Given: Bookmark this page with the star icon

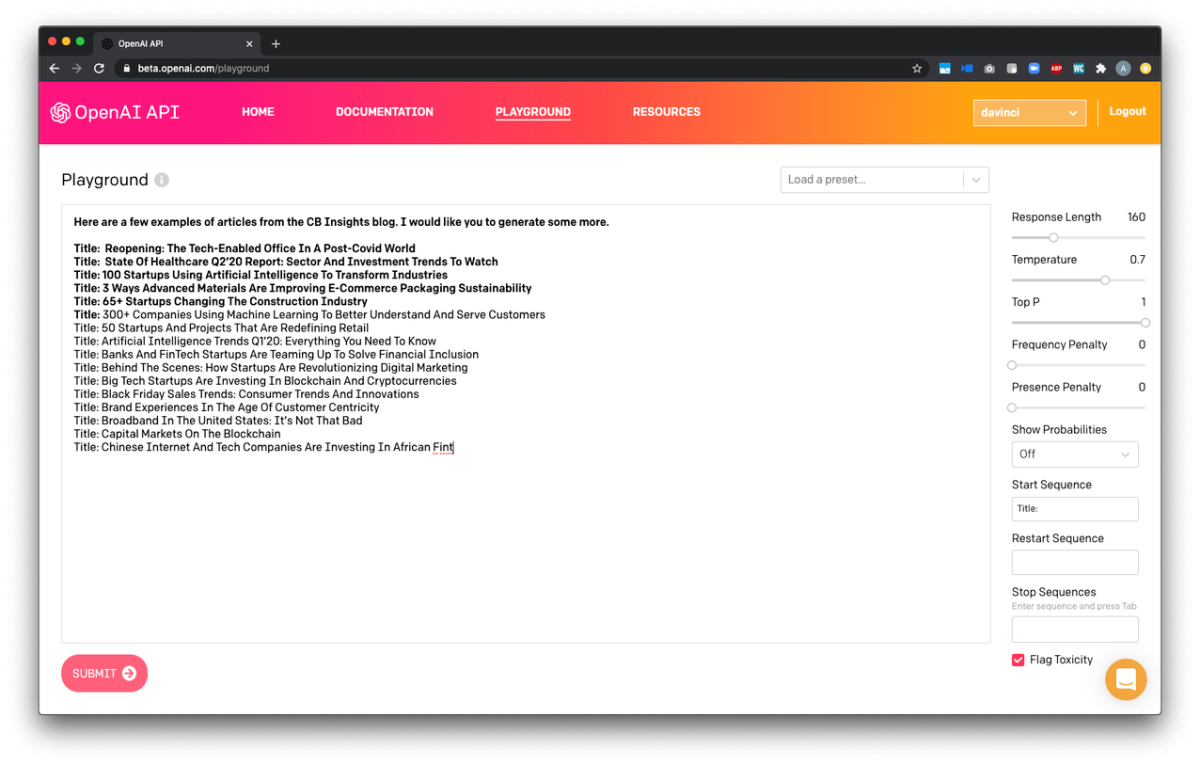Looking at the screenshot, I should tap(916, 69).
